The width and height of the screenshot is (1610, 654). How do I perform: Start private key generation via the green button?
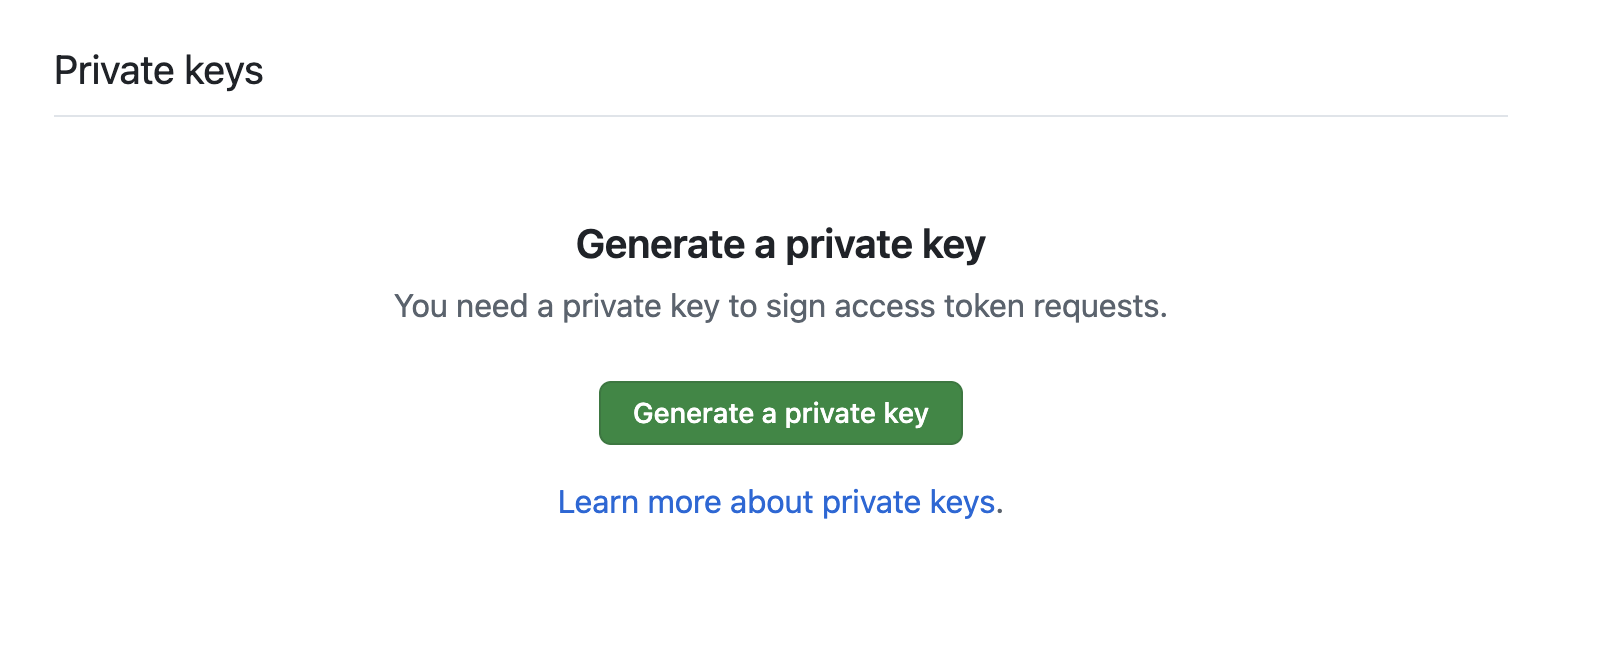coord(780,413)
